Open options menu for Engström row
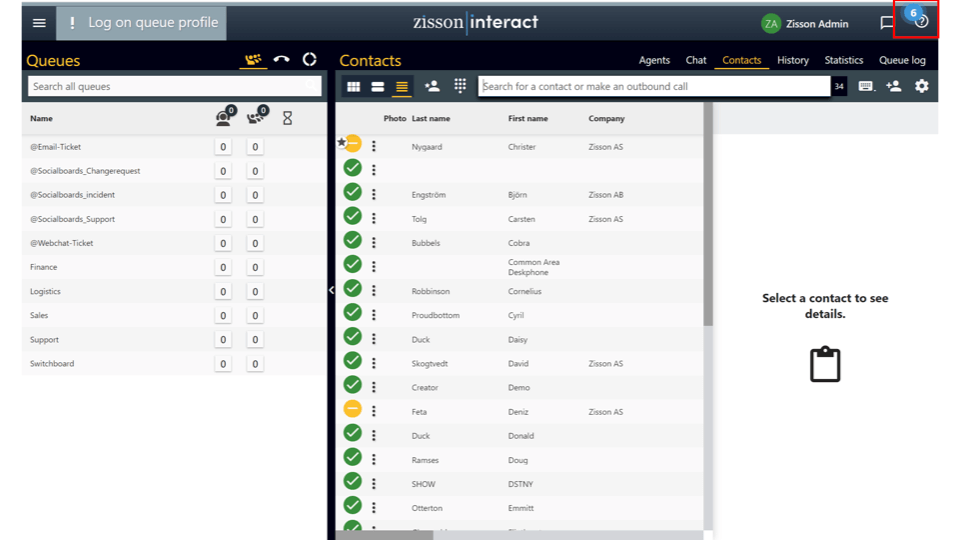Screen dimensions: 960x540 tap(374, 195)
